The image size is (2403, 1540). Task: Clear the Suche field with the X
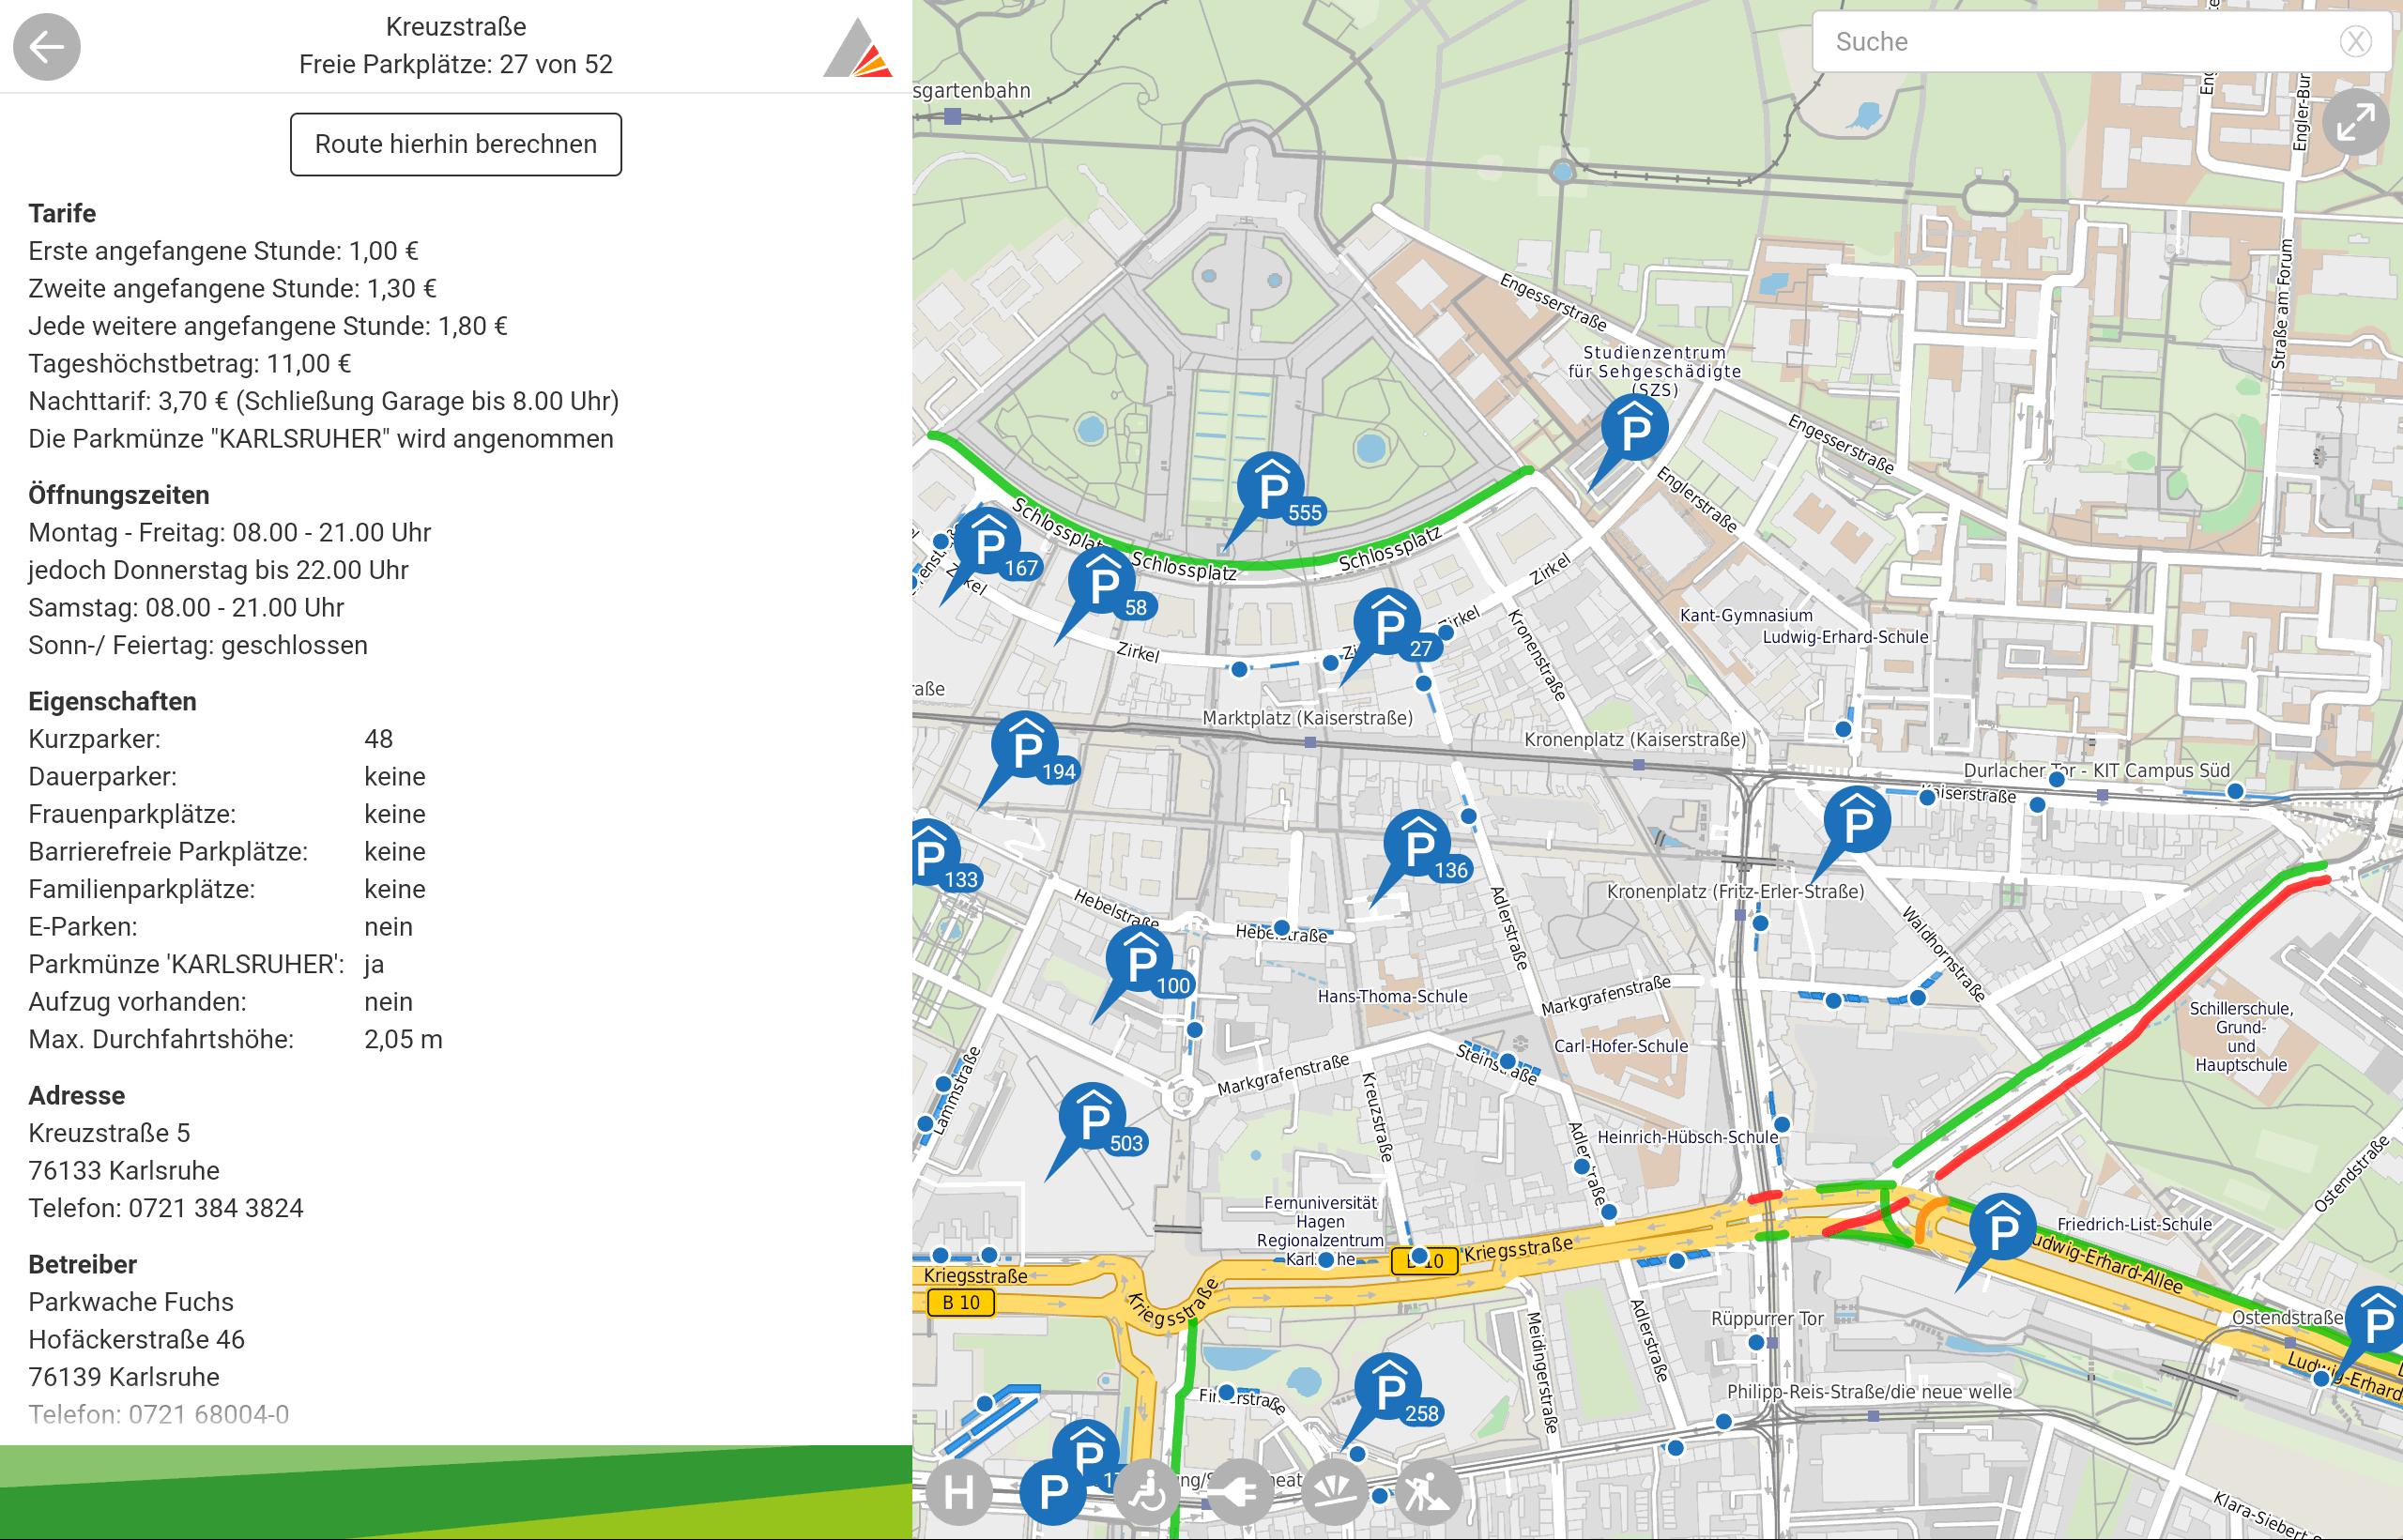[2355, 41]
